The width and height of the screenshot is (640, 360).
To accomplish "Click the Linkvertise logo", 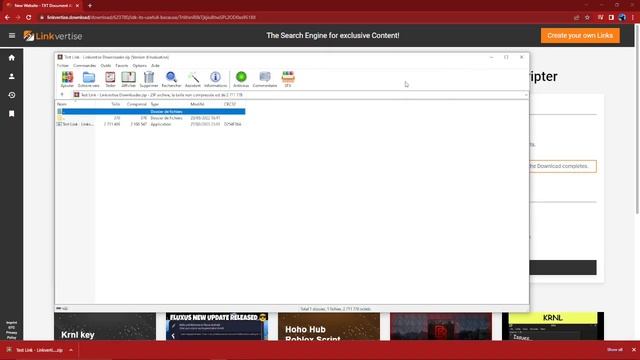I will 53,36.
